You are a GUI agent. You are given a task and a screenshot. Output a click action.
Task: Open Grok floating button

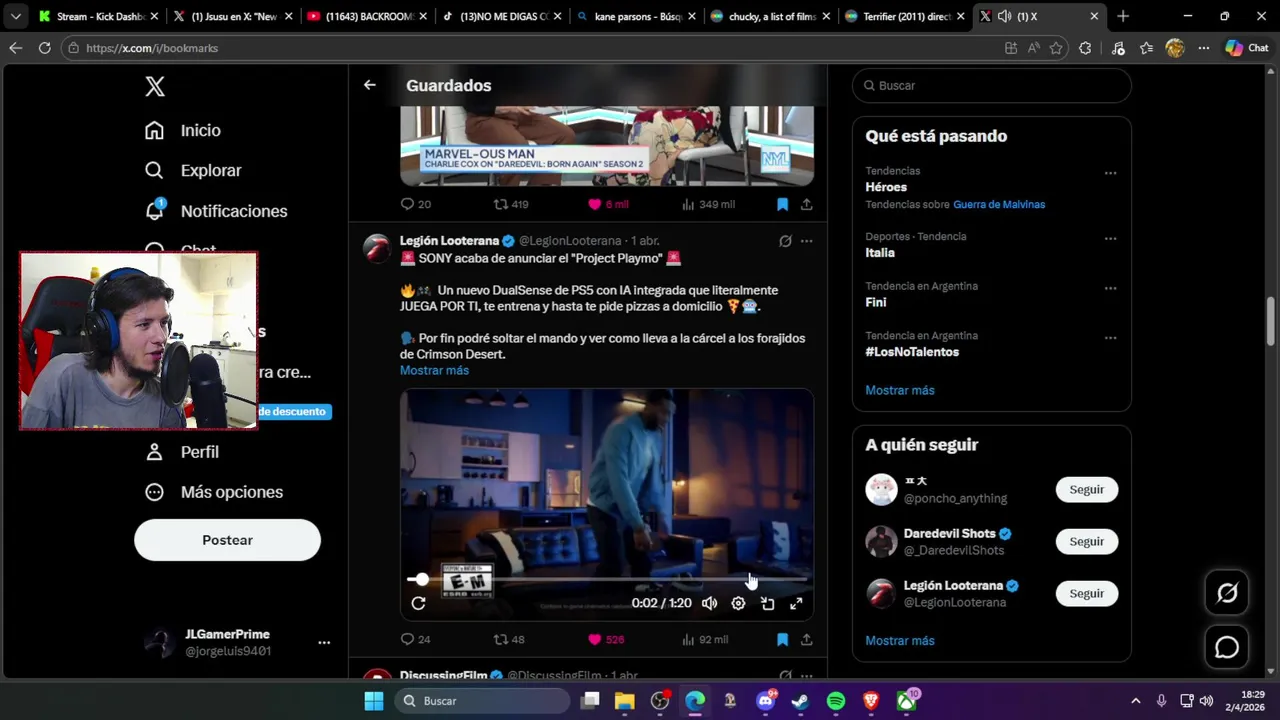click(1227, 593)
